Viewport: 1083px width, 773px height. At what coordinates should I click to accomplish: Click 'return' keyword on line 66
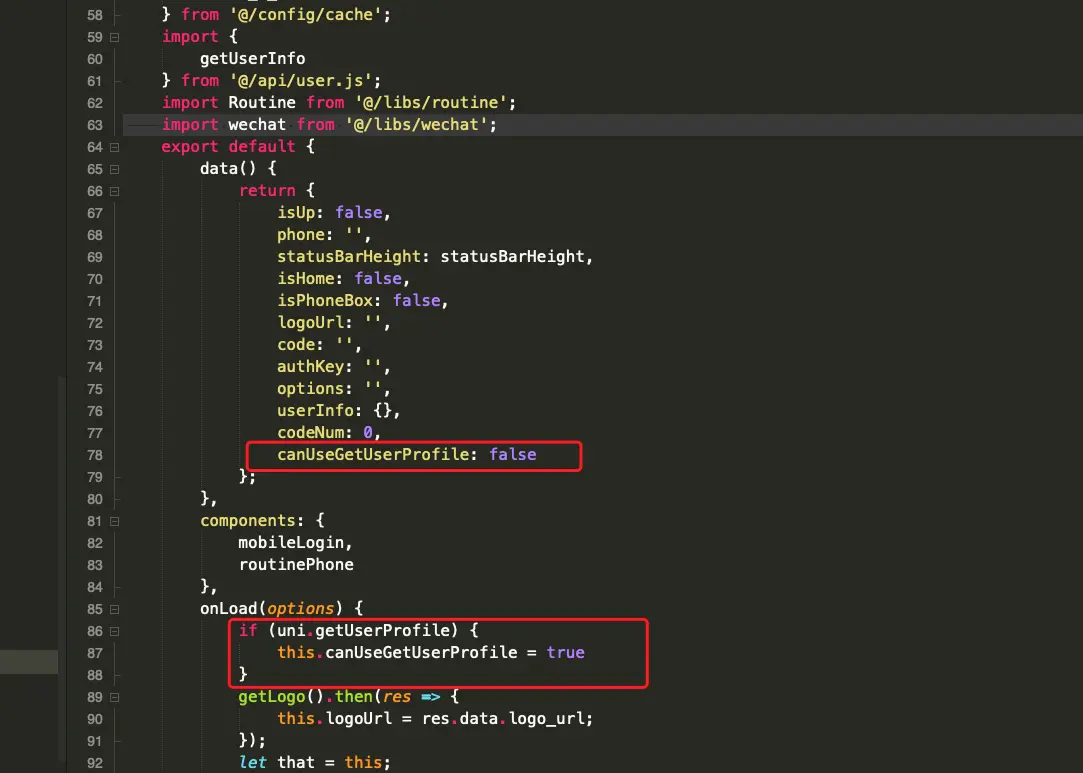tap(267, 191)
